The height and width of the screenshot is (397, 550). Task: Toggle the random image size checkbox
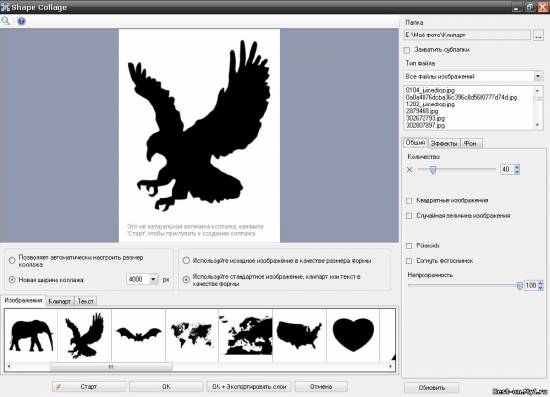(x=409, y=216)
